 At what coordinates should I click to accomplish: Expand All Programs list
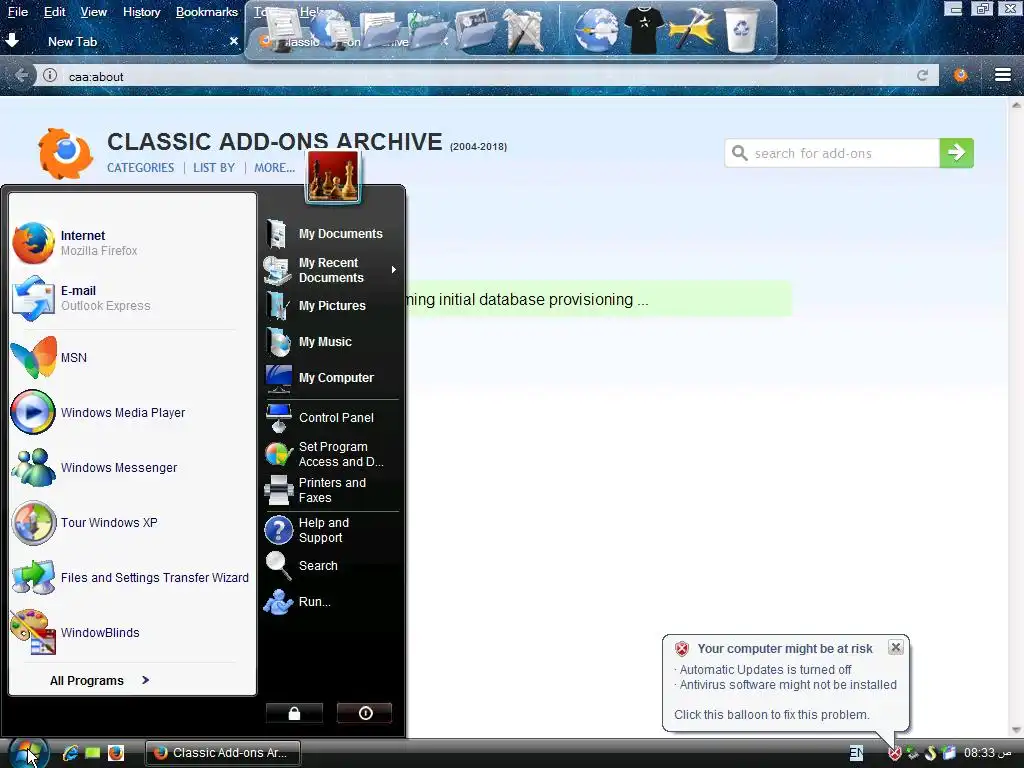click(99, 680)
